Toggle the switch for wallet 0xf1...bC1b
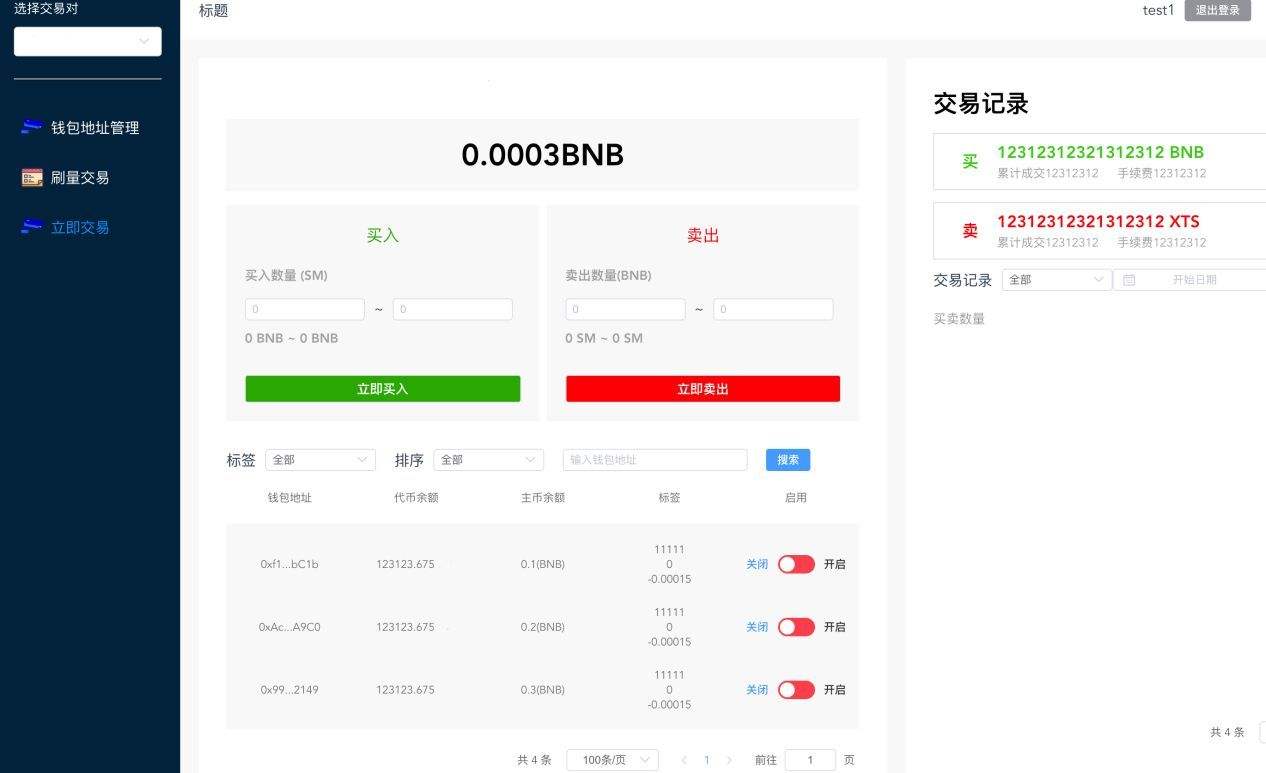Image resolution: width=1266 pixels, height=773 pixels. (x=795, y=564)
